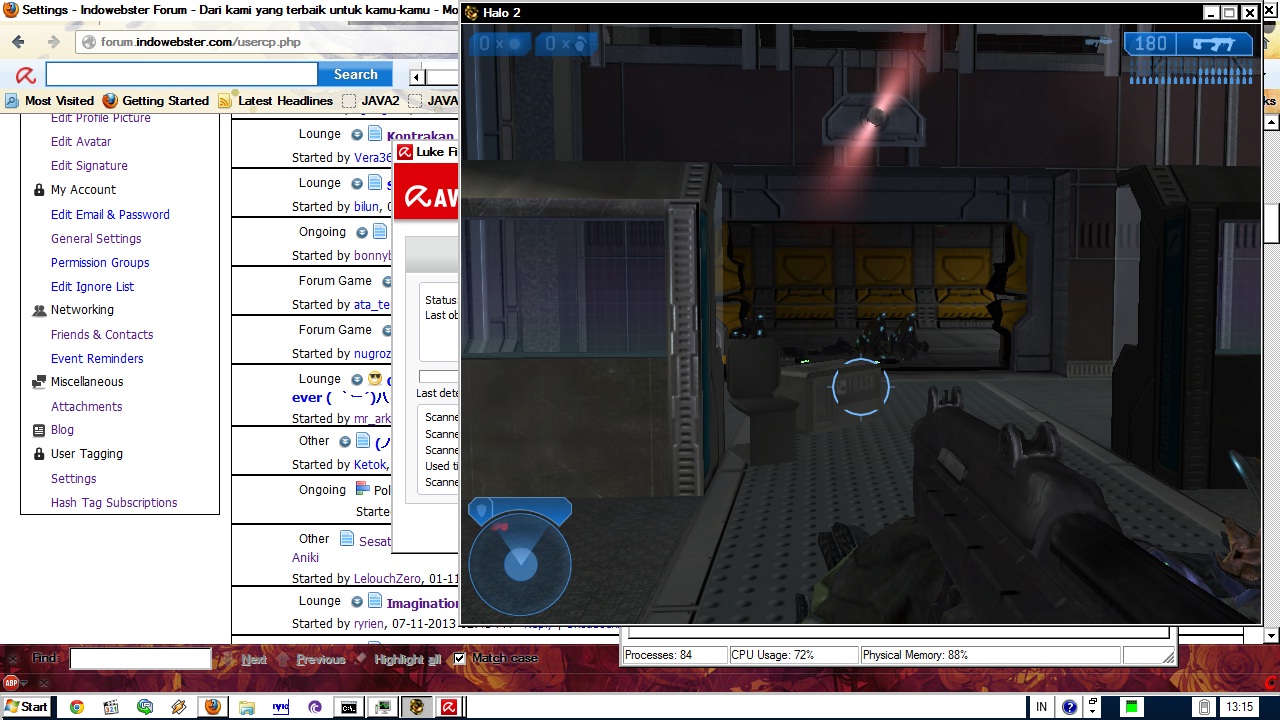
Task: Click the poll icon on the Ongoing thread
Action: click(363, 489)
